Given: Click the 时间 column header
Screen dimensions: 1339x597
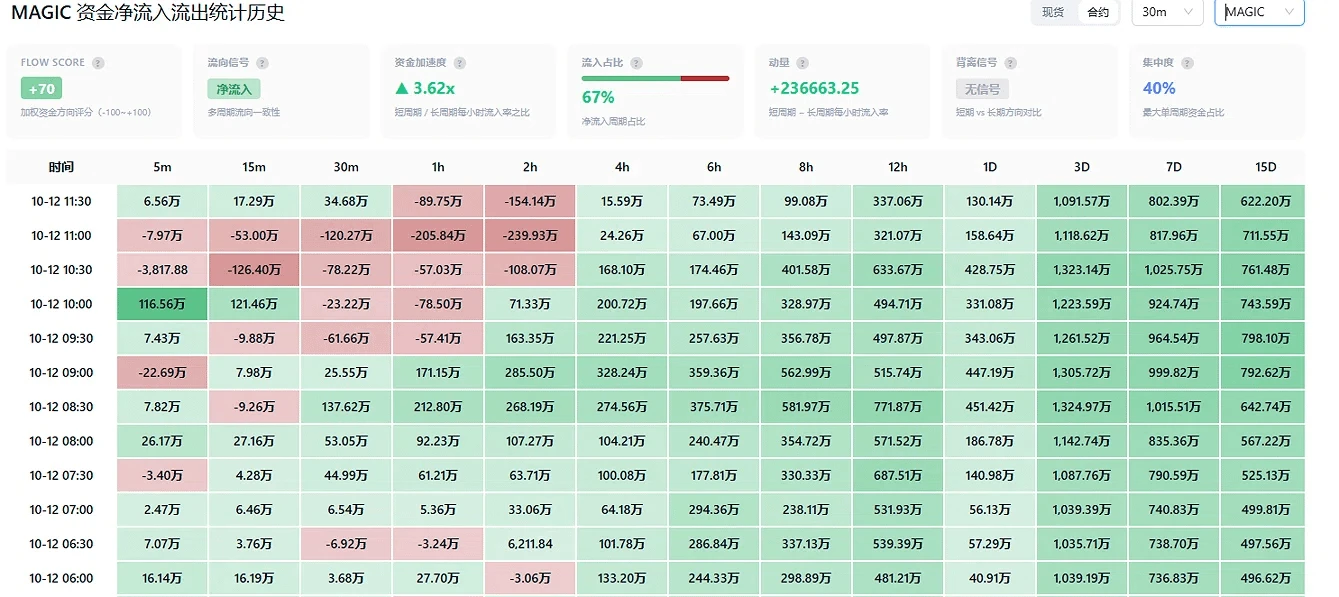Looking at the screenshot, I should click(x=61, y=167).
